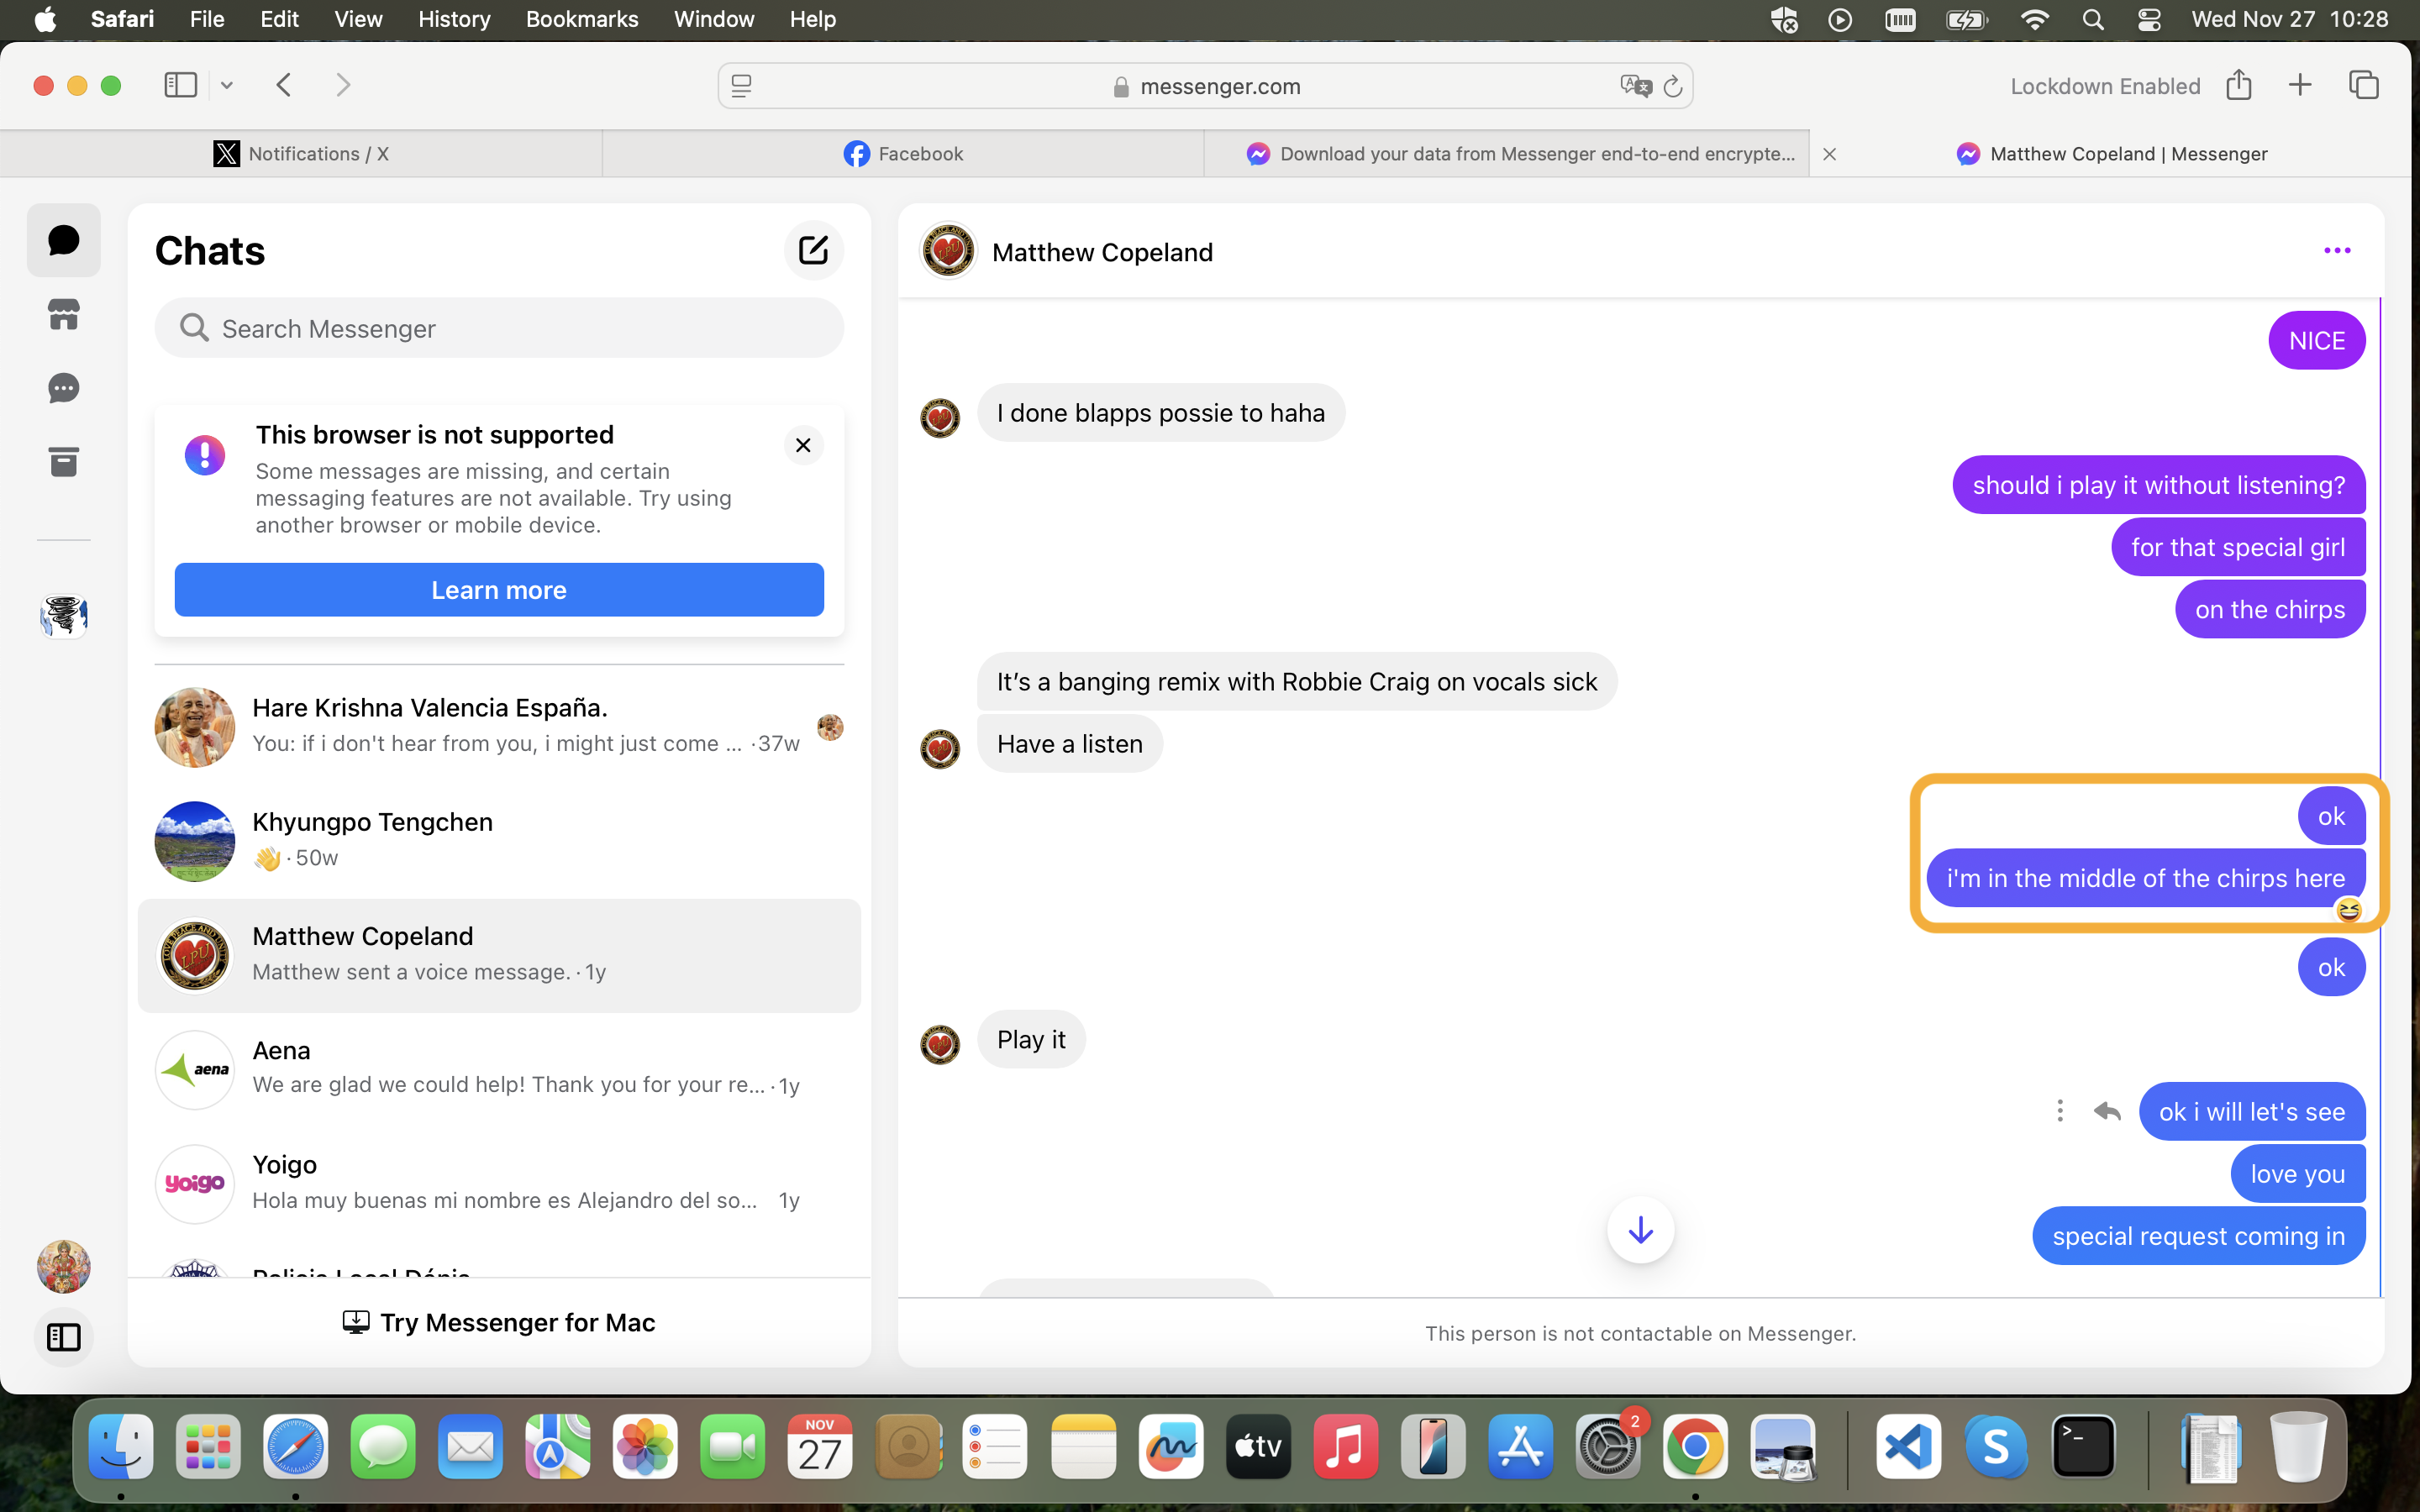Open the Chats section in Messenger sidebar
This screenshot has width=2420, height=1512.
pos(64,240)
